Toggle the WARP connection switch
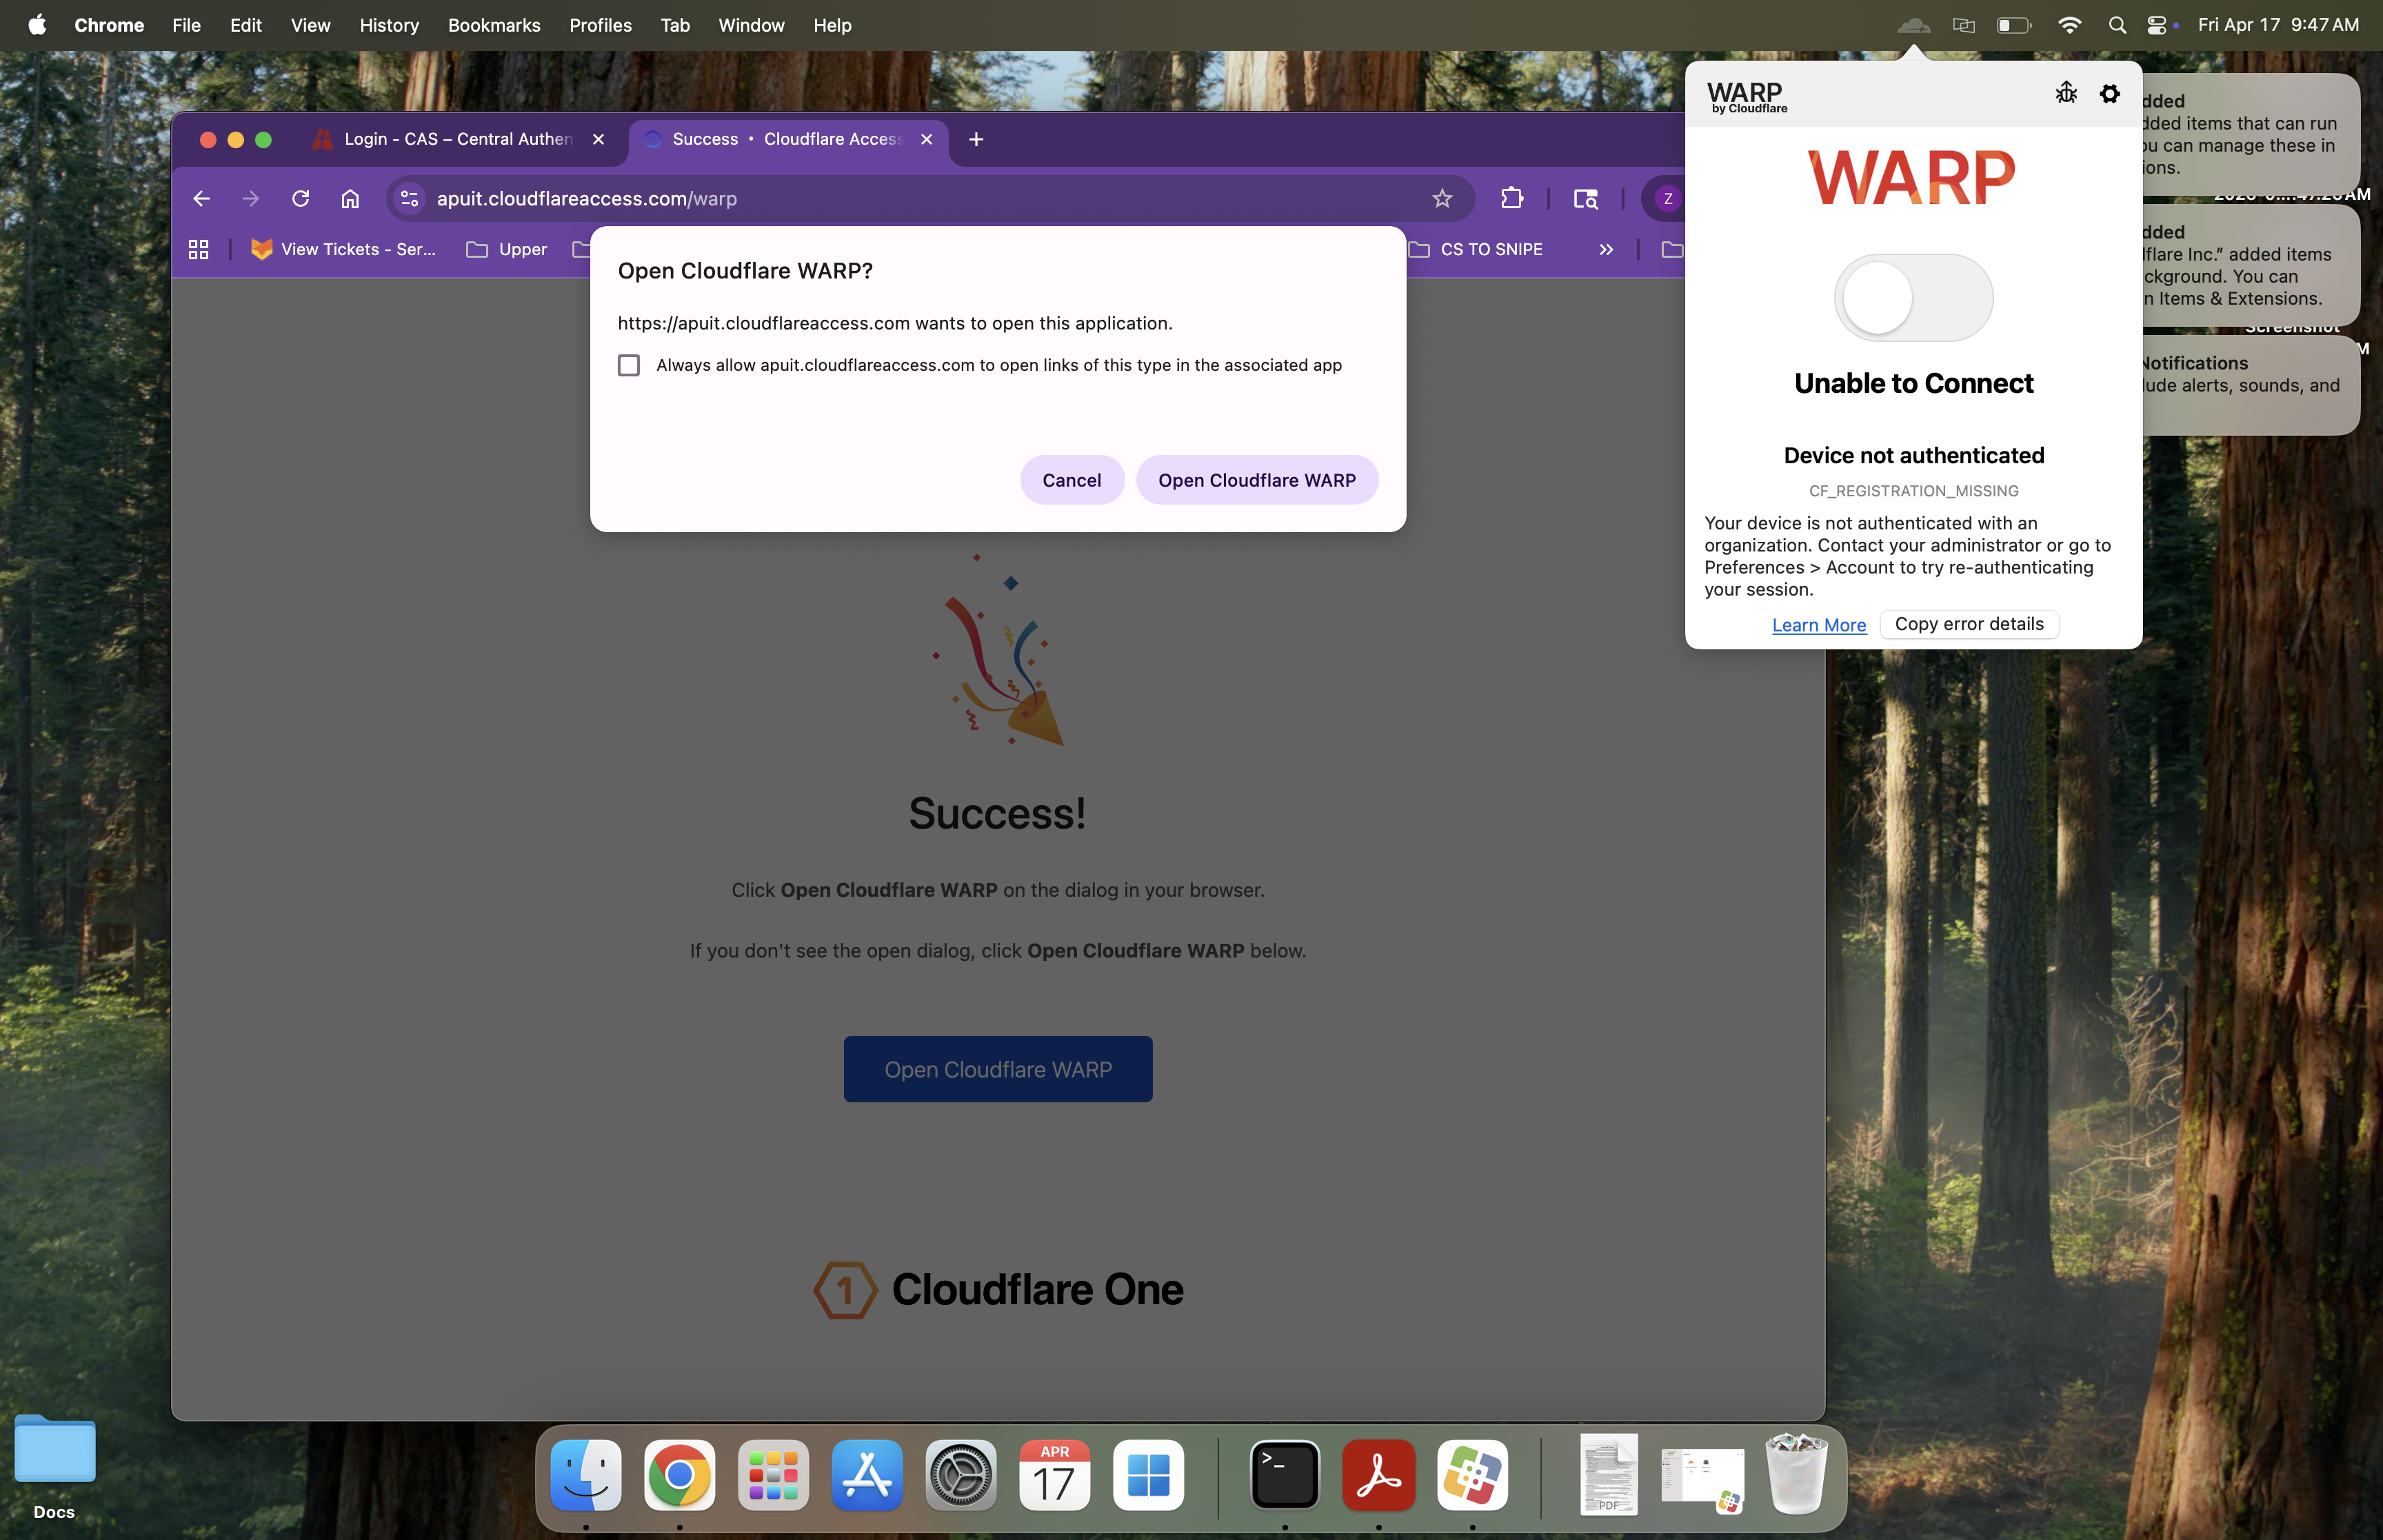The image size is (2383, 1540). coord(1912,298)
